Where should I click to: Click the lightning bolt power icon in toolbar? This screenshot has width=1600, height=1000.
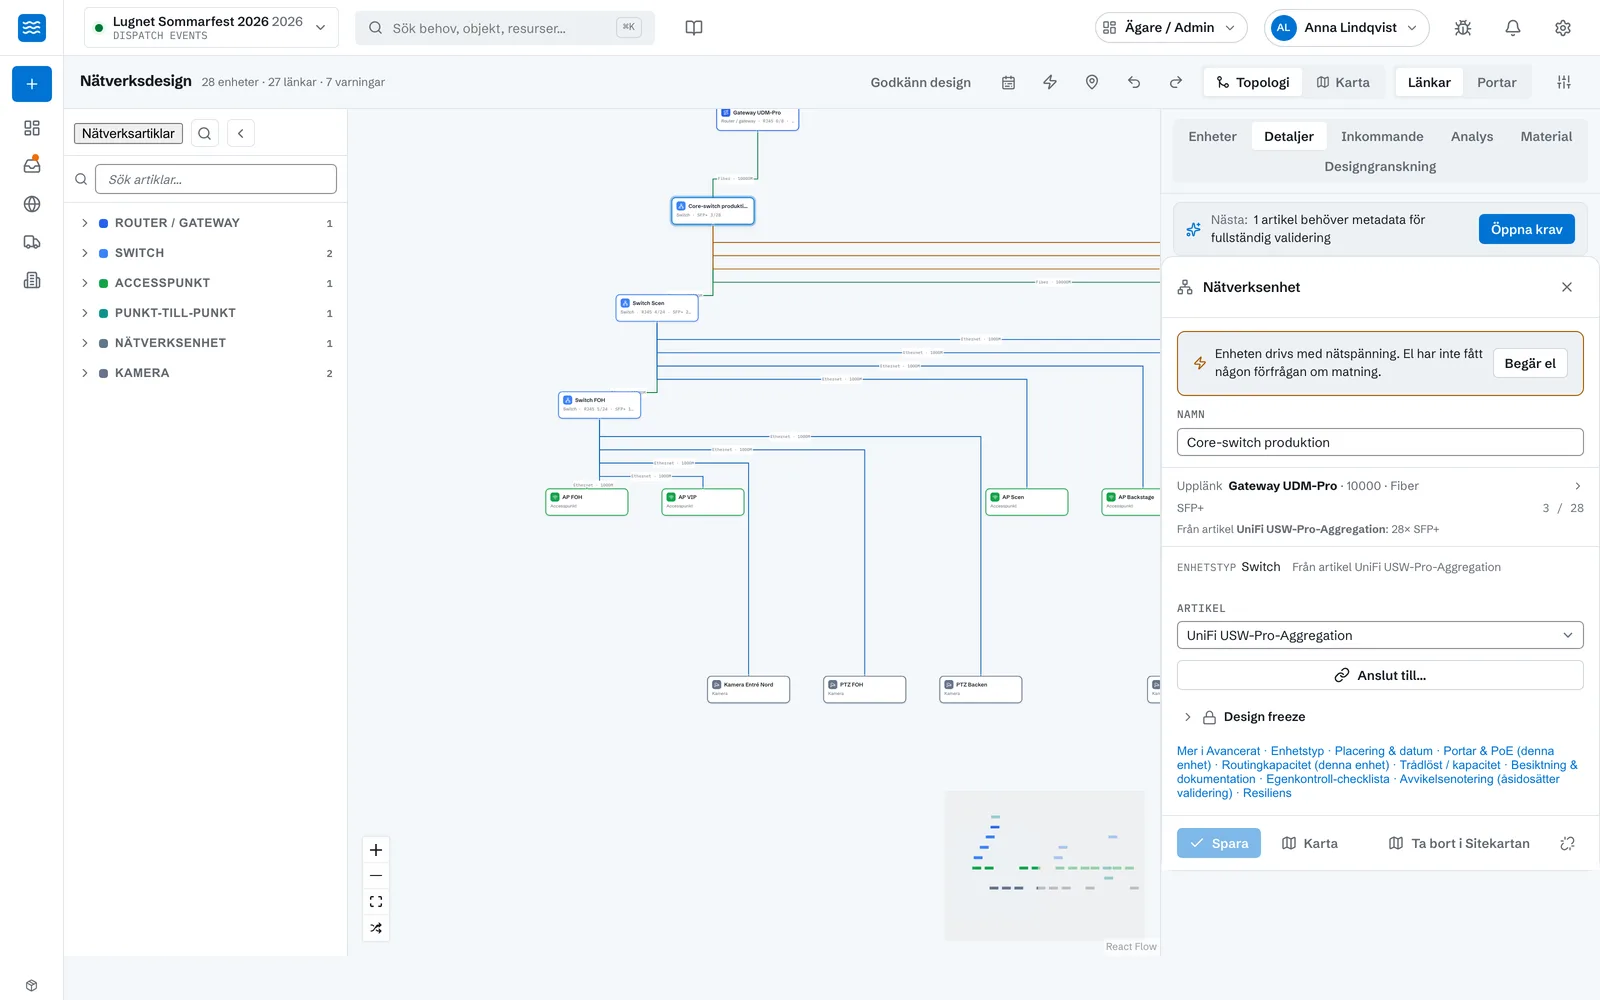click(1050, 82)
